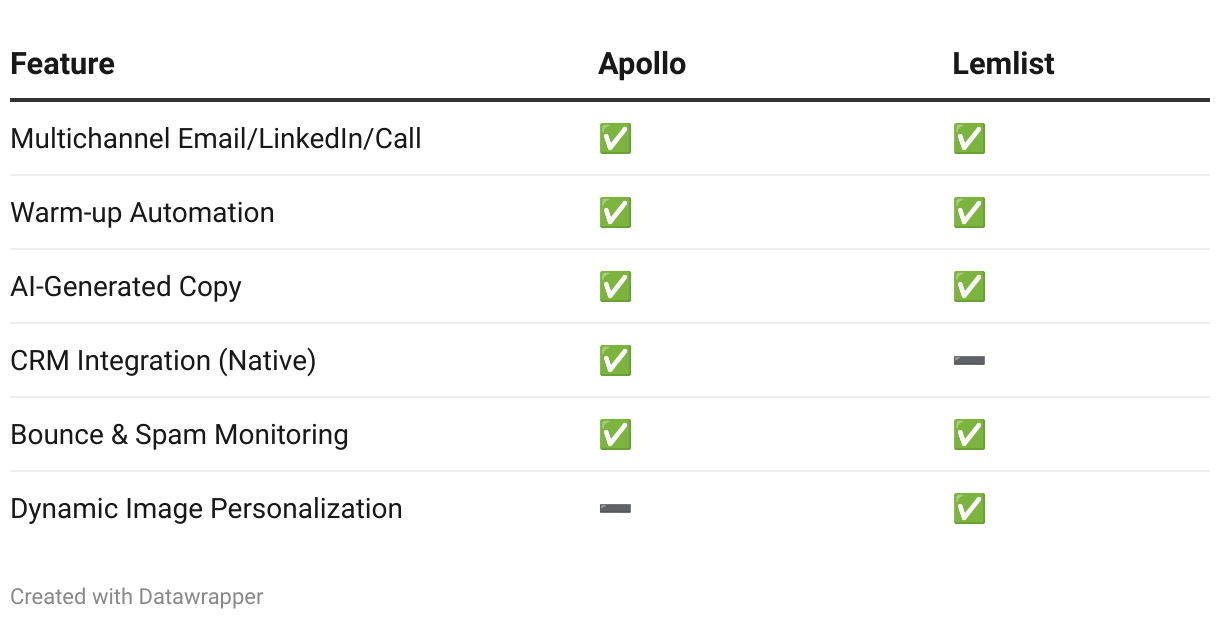Click the Lemlist column header
The width and height of the screenshot is (1220, 620).
coord(1003,64)
